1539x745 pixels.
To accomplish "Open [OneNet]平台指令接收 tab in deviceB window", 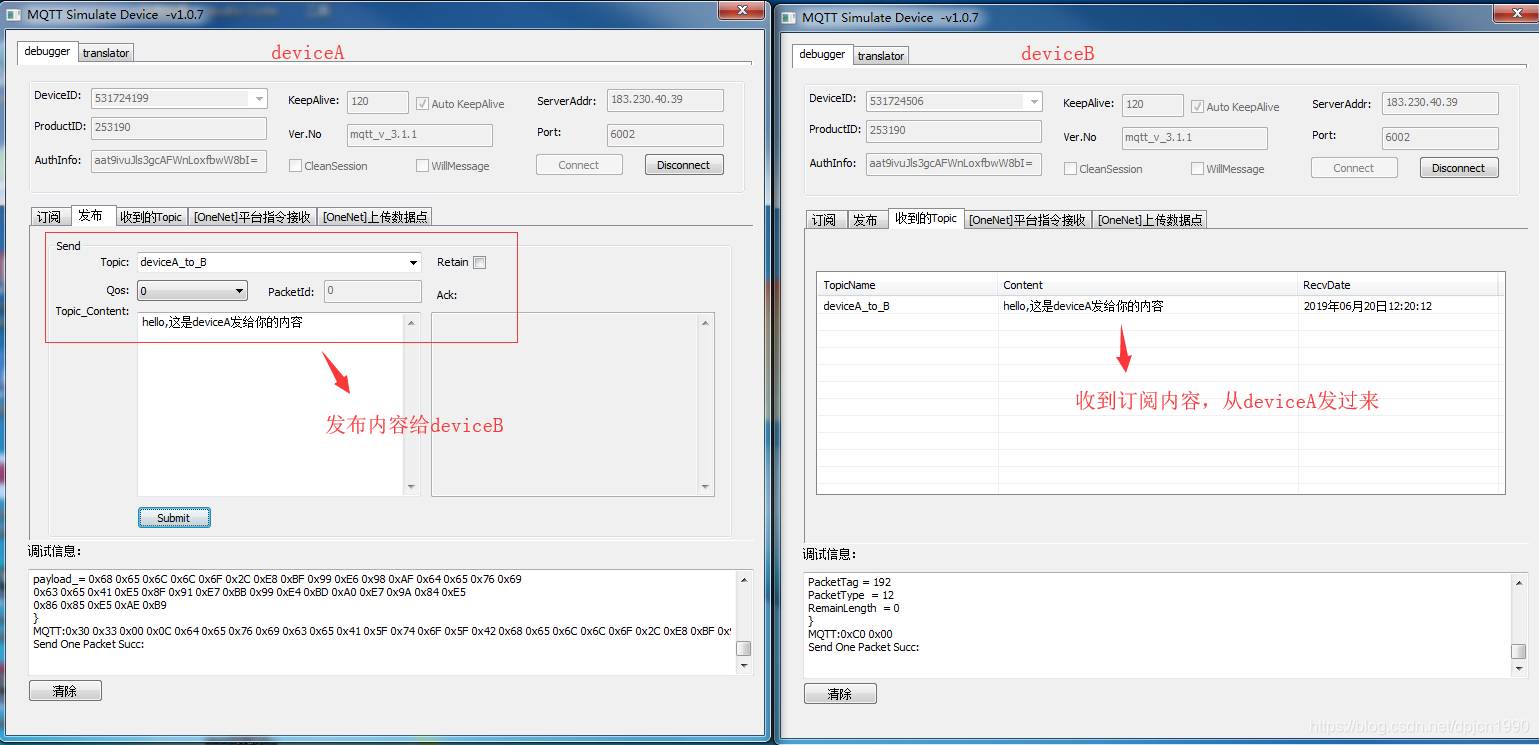I will 1027,220.
